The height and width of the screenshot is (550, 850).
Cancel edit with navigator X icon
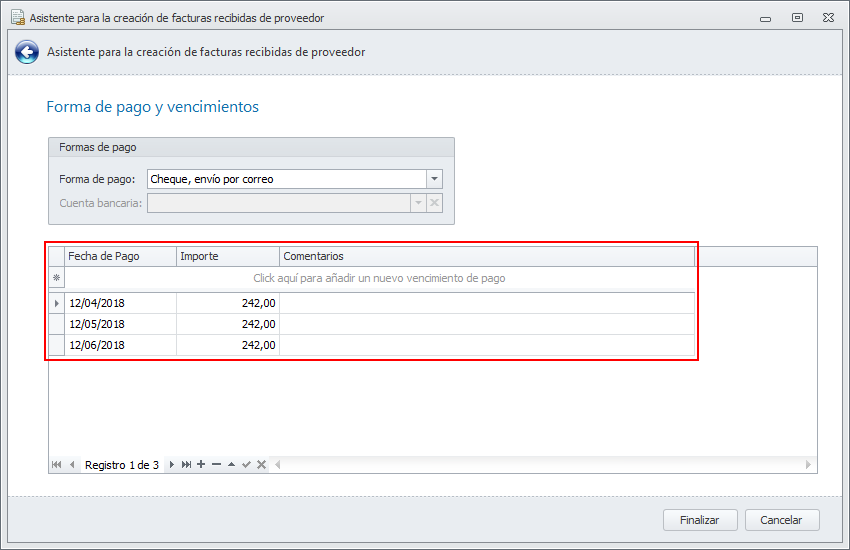(261, 464)
